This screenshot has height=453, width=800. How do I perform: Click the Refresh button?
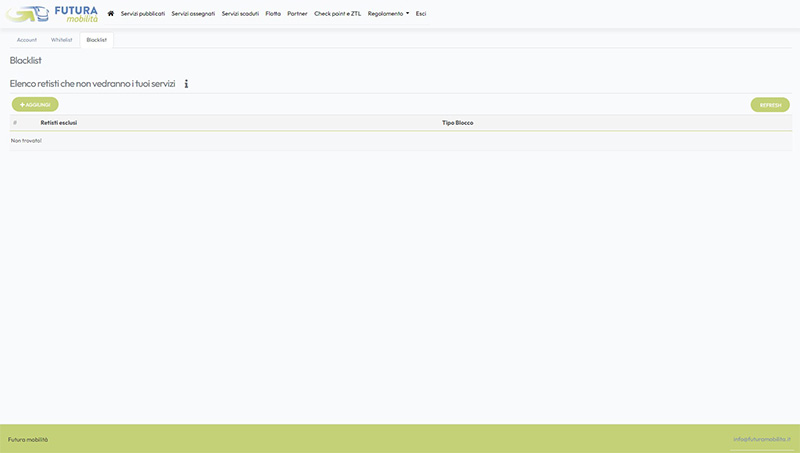pos(770,105)
